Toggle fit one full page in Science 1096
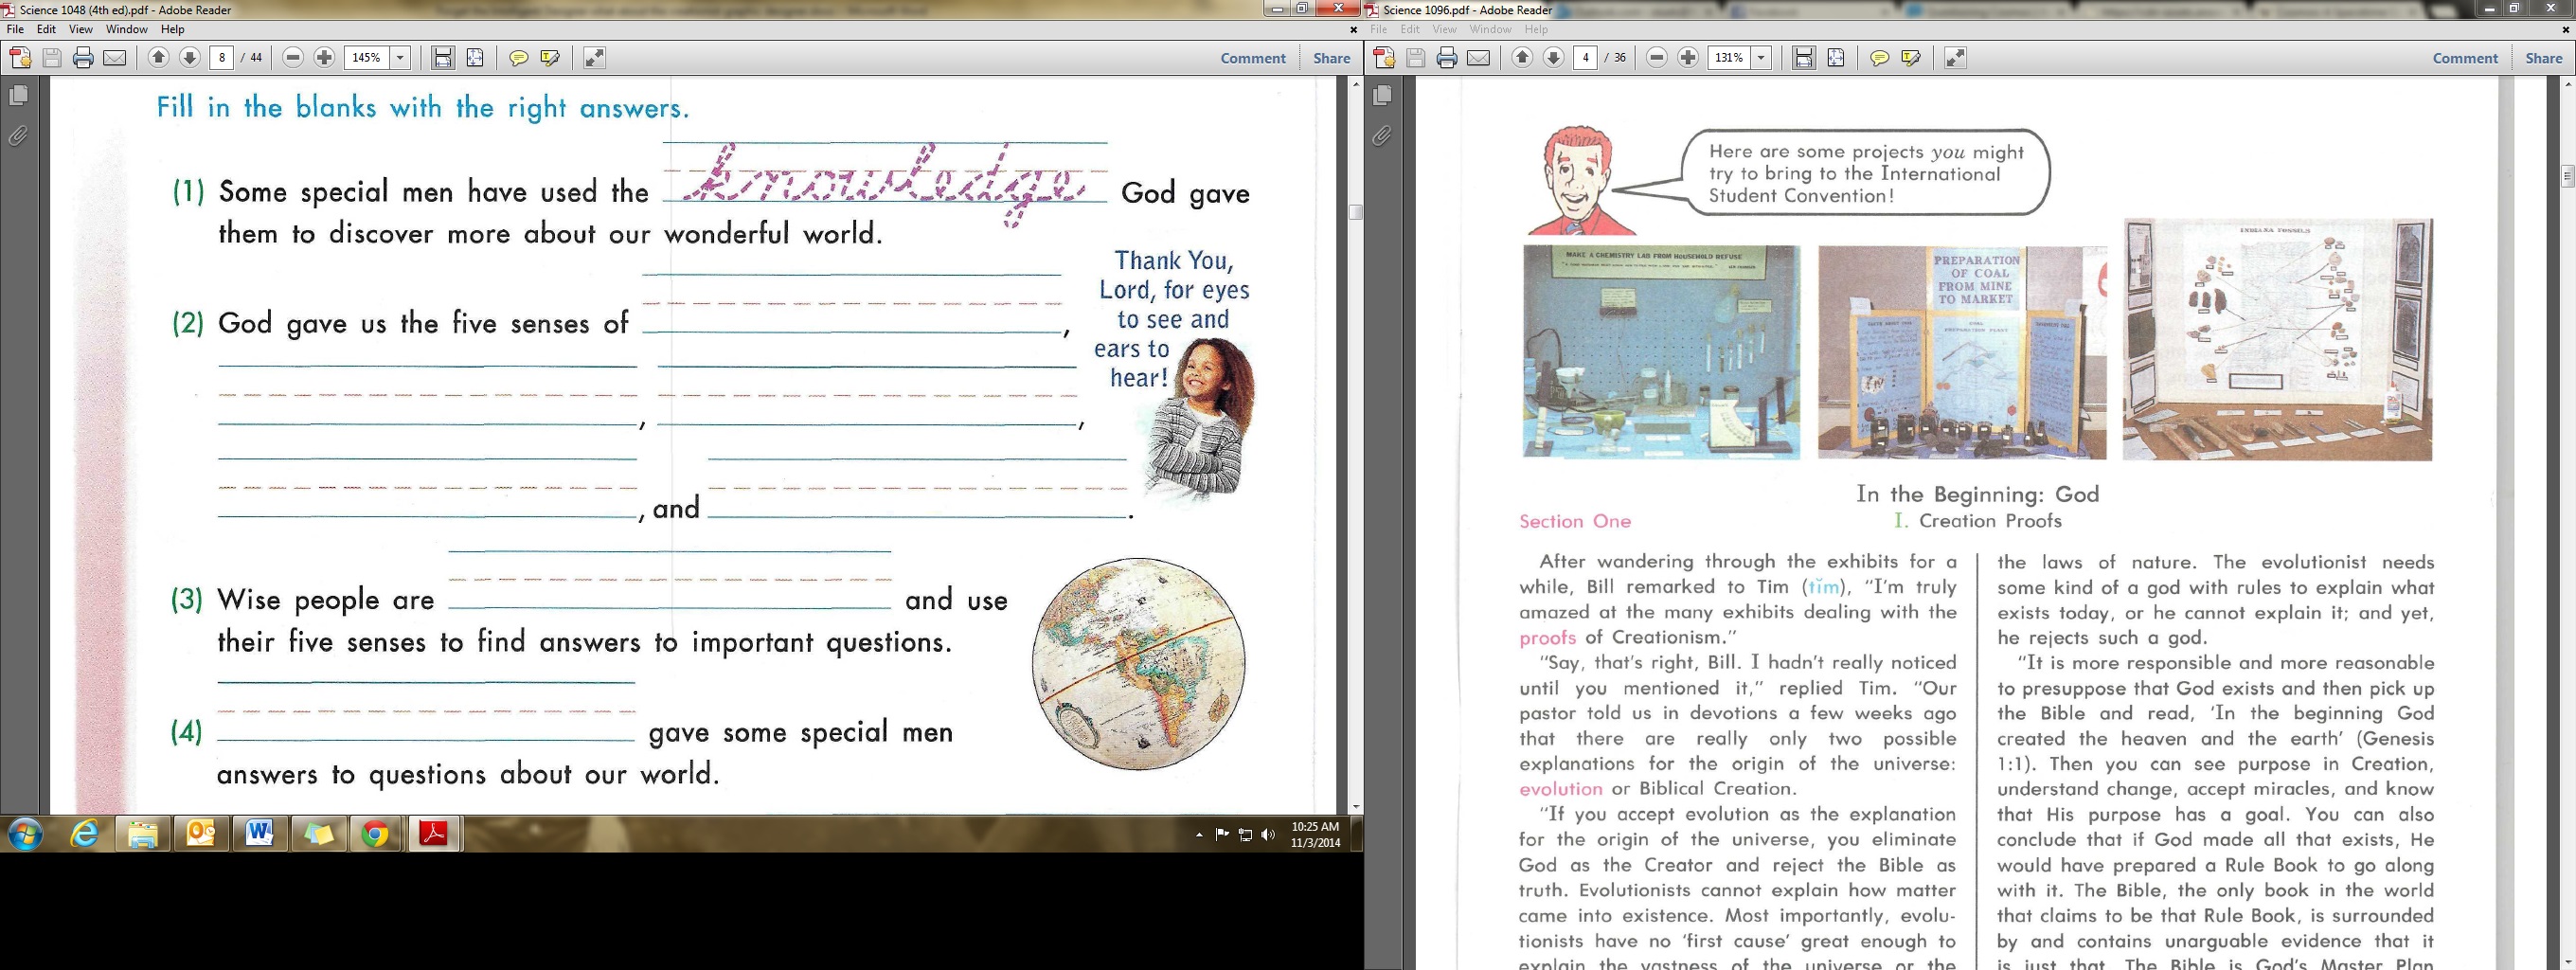The width and height of the screenshot is (2576, 970). pos(1835,58)
